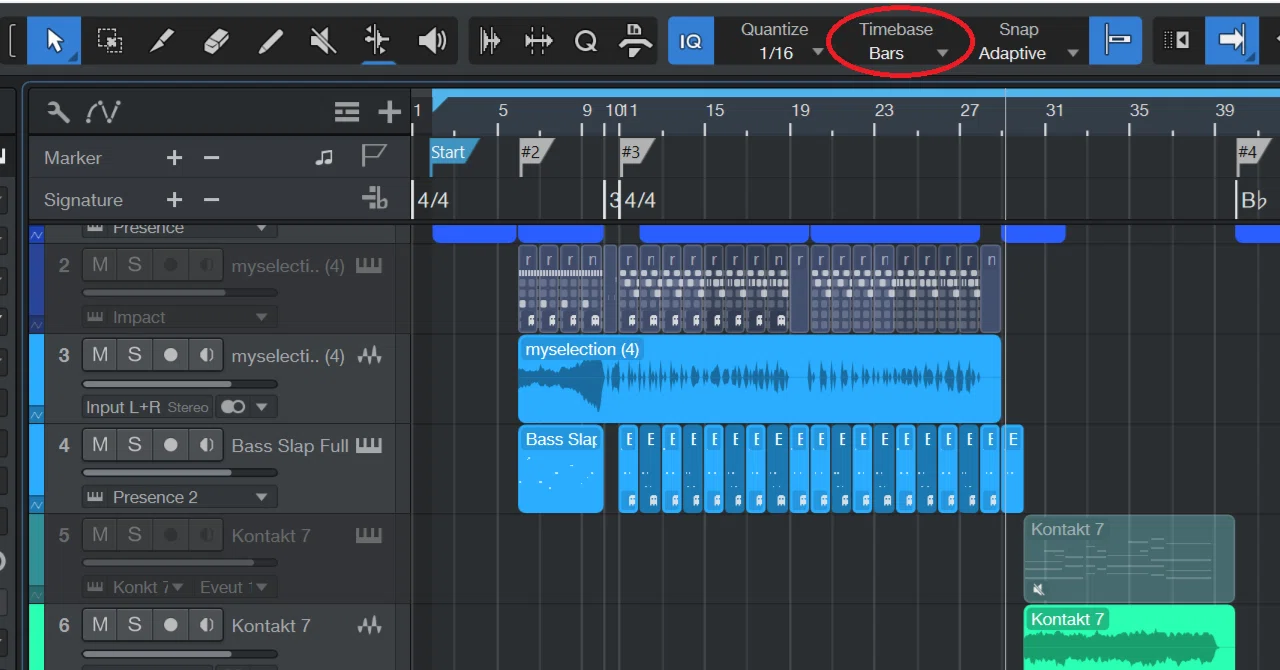The image size is (1280, 670).
Task: Select the Eraser tool
Action: (217, 41)
